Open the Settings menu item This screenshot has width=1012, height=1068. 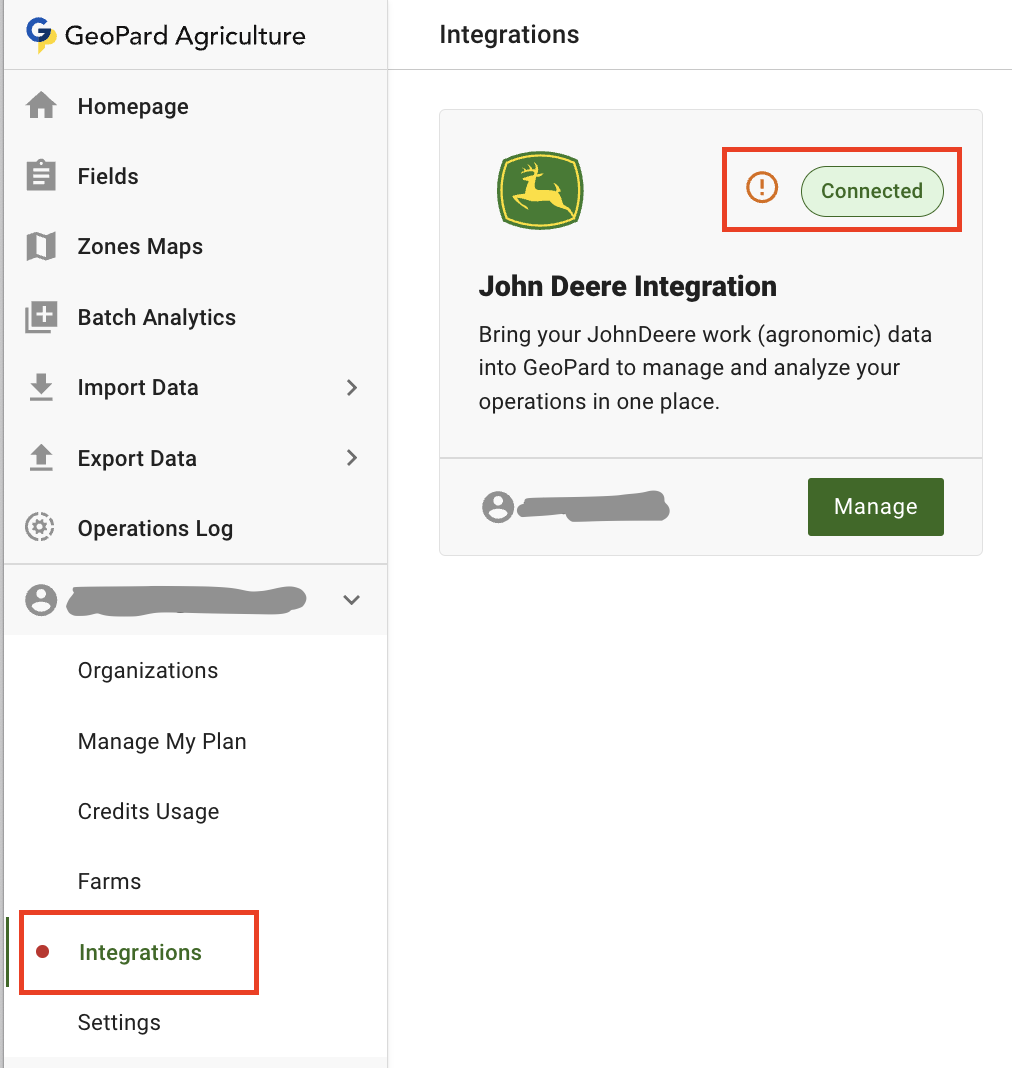(119, 1023)
